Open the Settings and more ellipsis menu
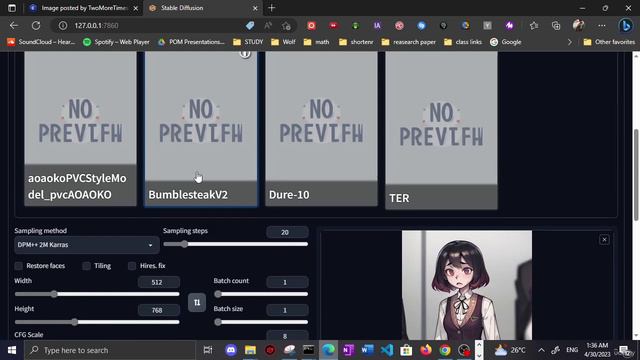Image resolution: width=640 pixels, height=360 pixels. 602,25
